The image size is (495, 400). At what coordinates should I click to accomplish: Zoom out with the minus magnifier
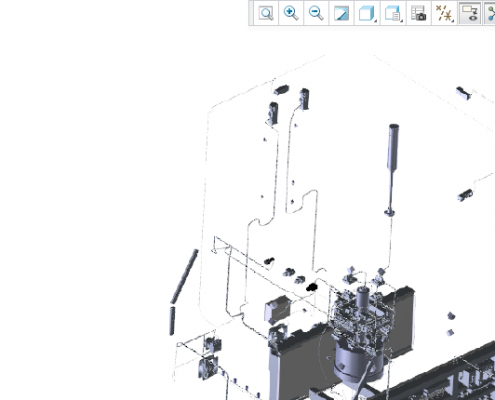point(316,13)
